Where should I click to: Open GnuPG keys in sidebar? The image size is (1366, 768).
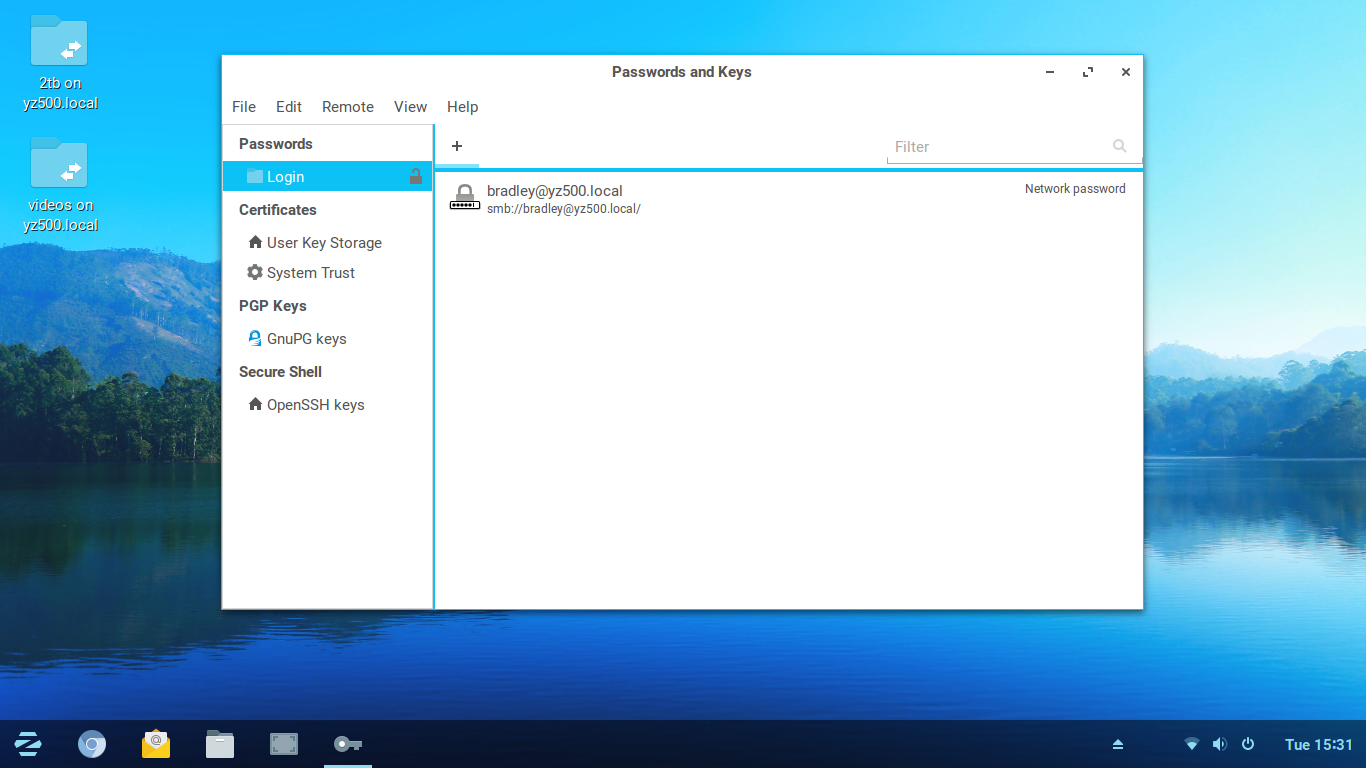[x=306, y=339]
